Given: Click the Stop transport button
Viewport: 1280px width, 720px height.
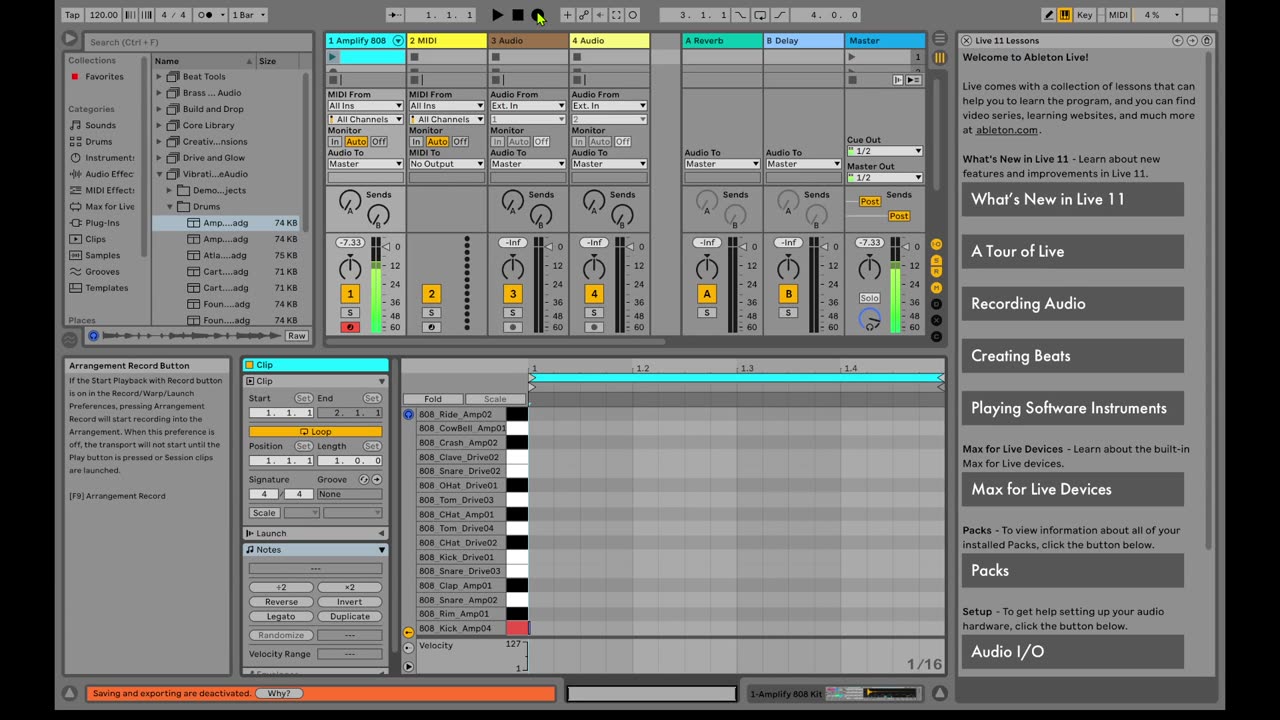Looking at the screenshot, I should tap(518, 15).
